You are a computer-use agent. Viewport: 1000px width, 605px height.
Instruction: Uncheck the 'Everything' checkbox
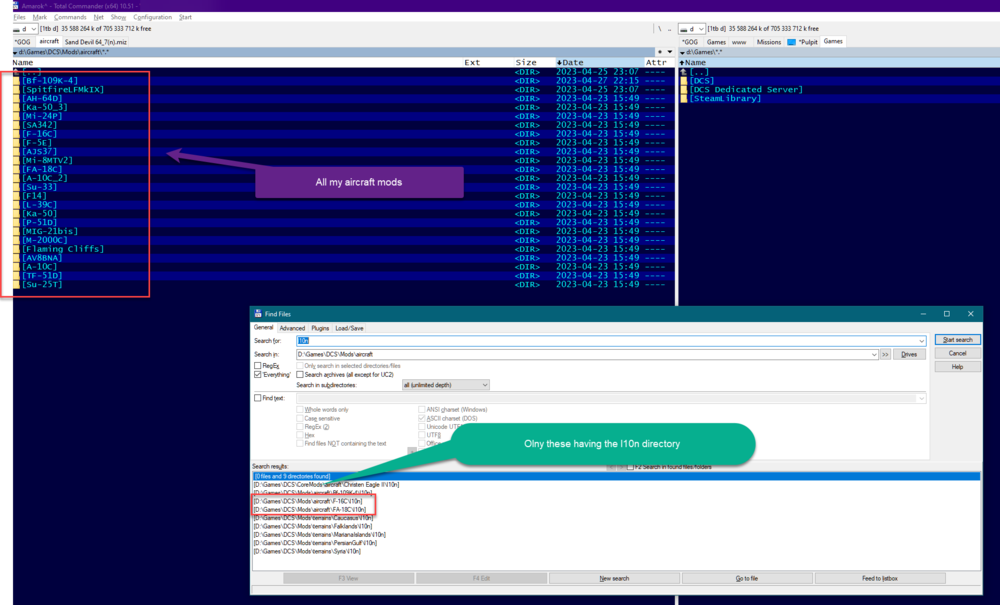point(258,375)
